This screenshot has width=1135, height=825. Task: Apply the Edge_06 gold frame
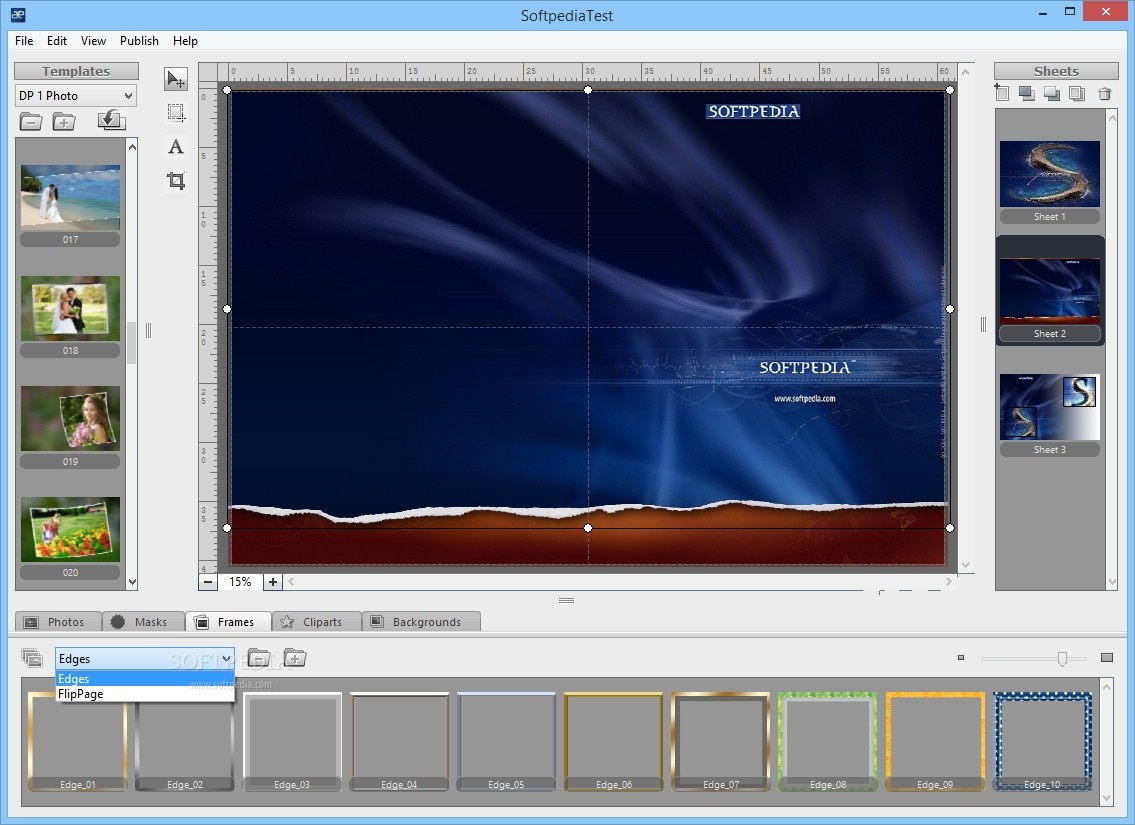[x=613, y=742]
